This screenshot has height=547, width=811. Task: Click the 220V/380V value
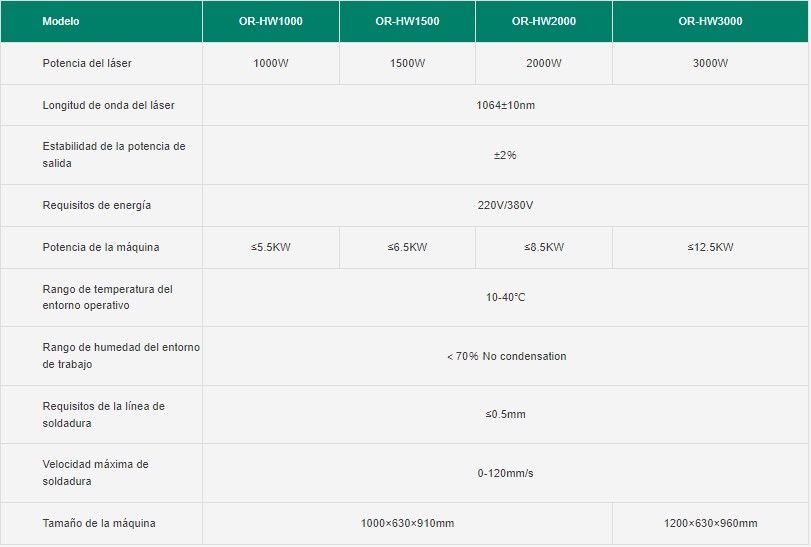[x=505, y=205]
